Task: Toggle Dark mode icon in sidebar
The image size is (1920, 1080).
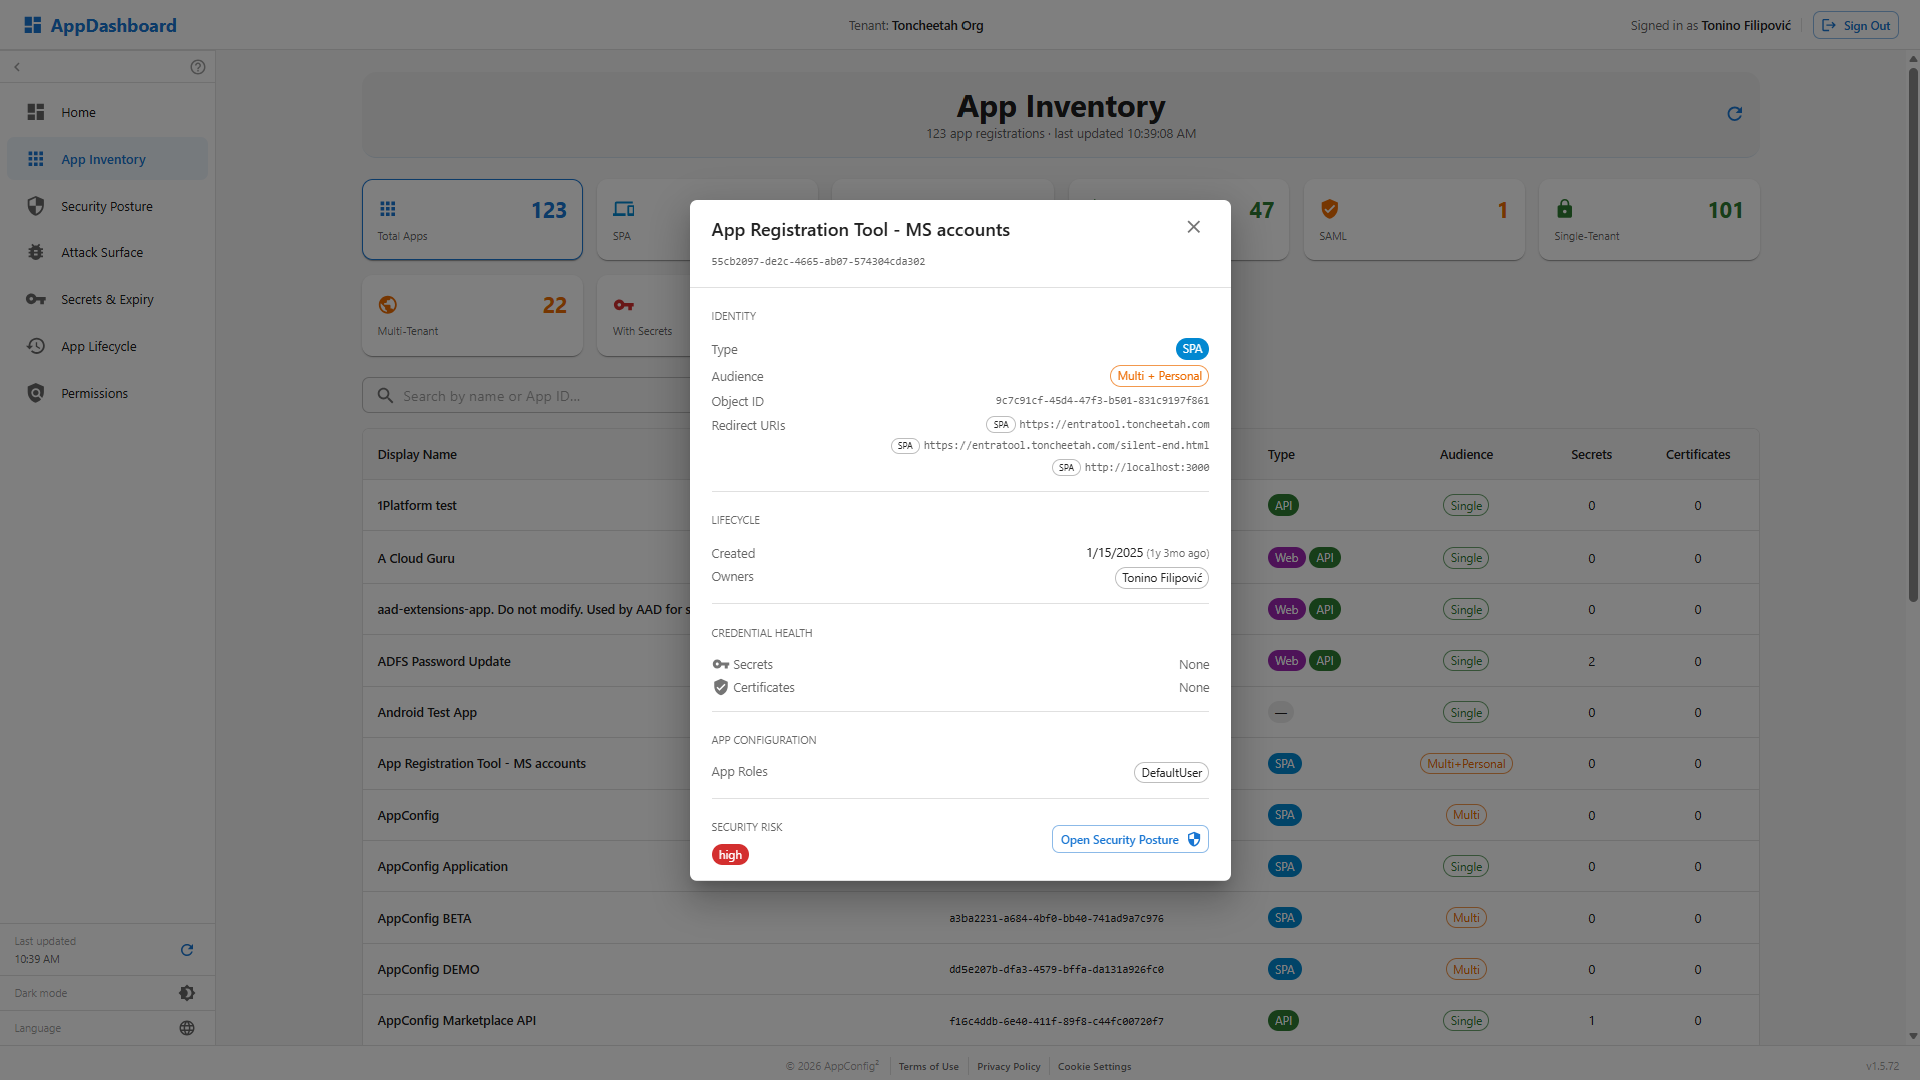Action: (187, 993)
